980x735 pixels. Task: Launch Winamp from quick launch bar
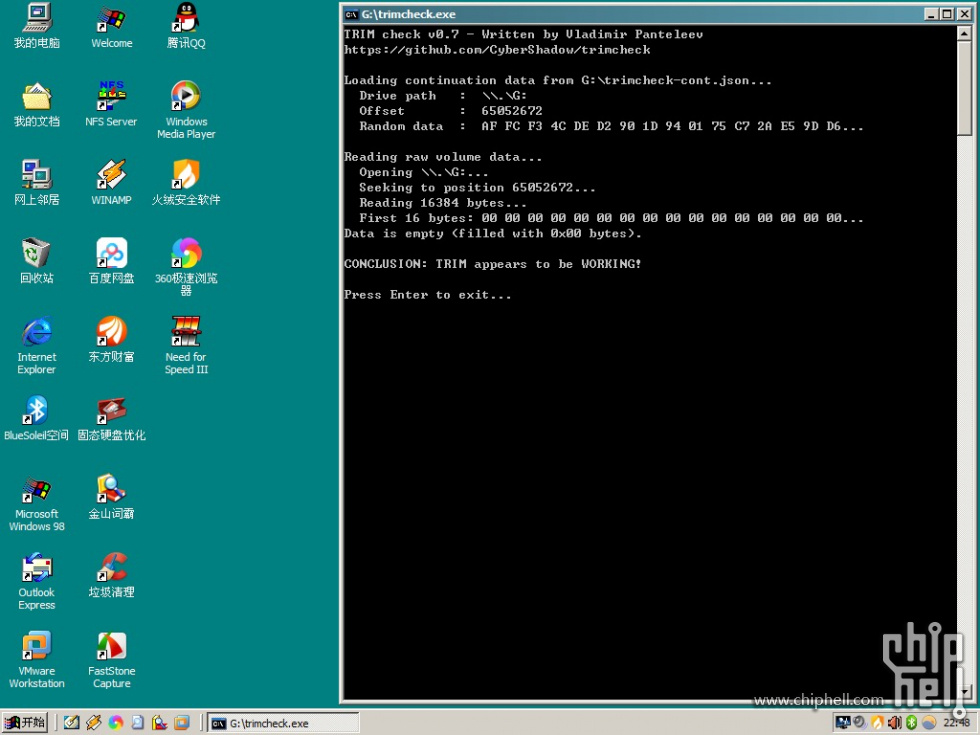[x=94, y=723]
